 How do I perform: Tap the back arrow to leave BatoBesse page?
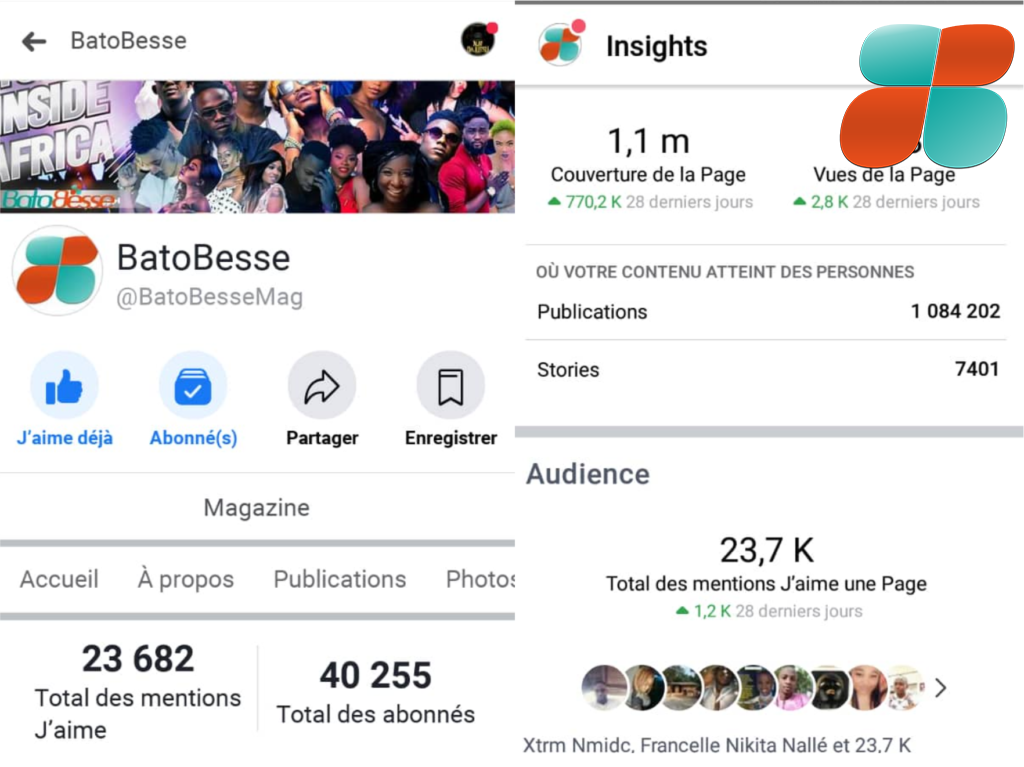[x=34, y=41]
